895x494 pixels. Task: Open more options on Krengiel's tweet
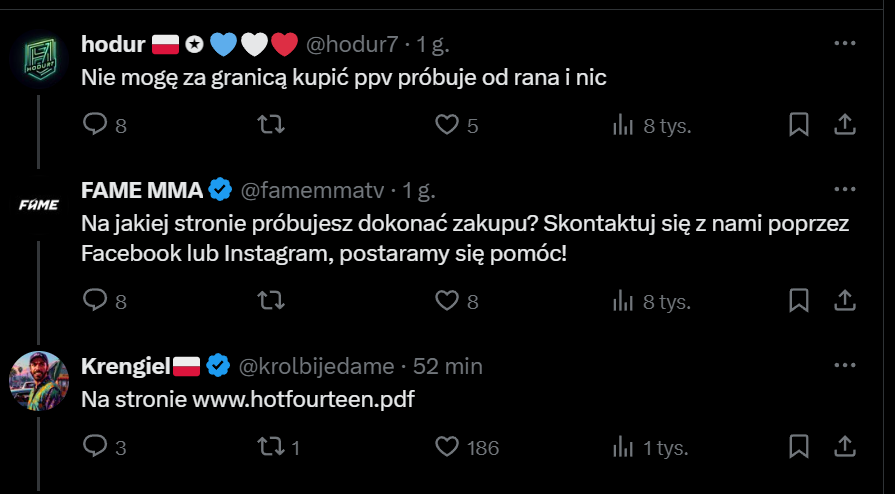[845, 365]
